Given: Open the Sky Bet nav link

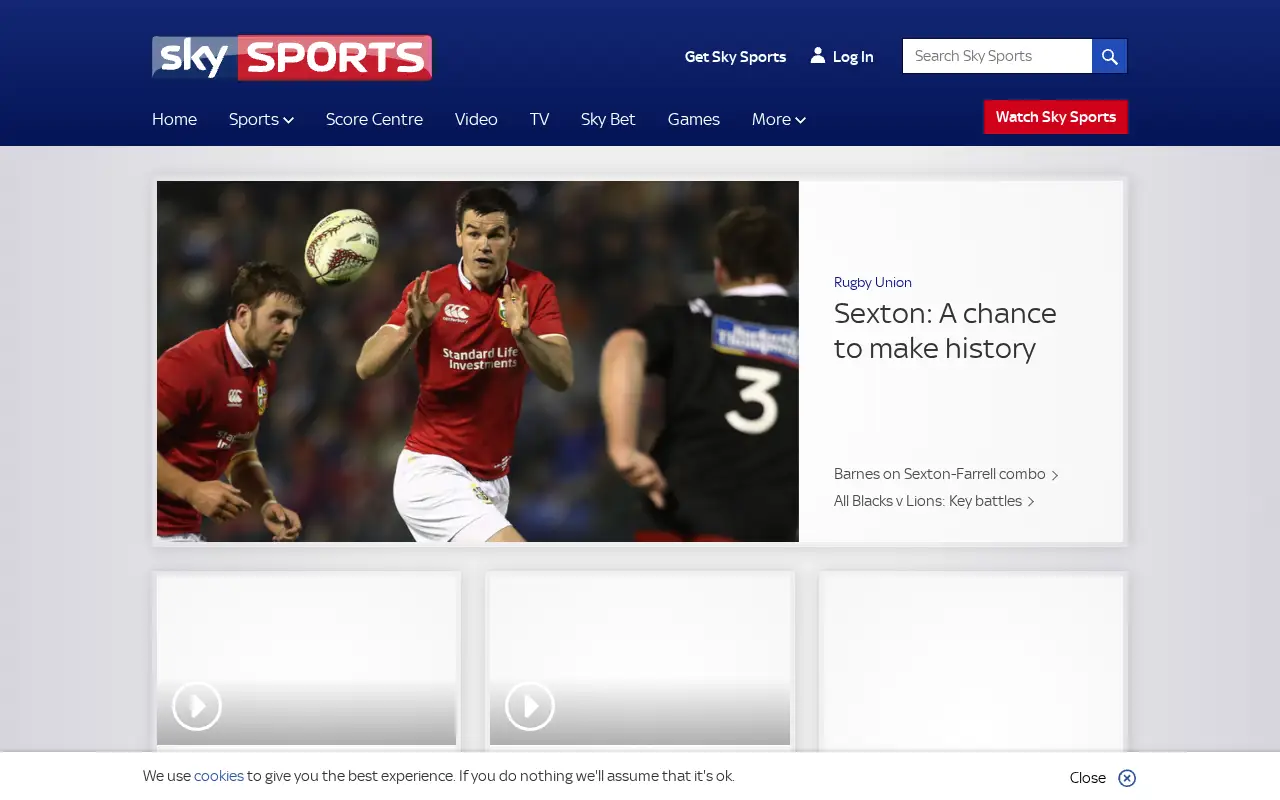Looking at the screenshot, I should click(x=608, y=119).
